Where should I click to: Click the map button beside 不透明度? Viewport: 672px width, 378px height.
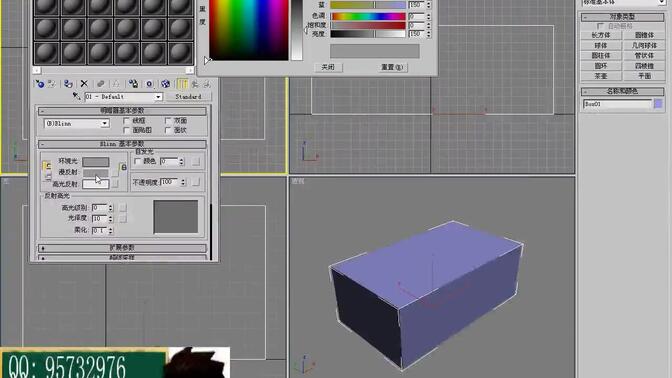[196, 182]
